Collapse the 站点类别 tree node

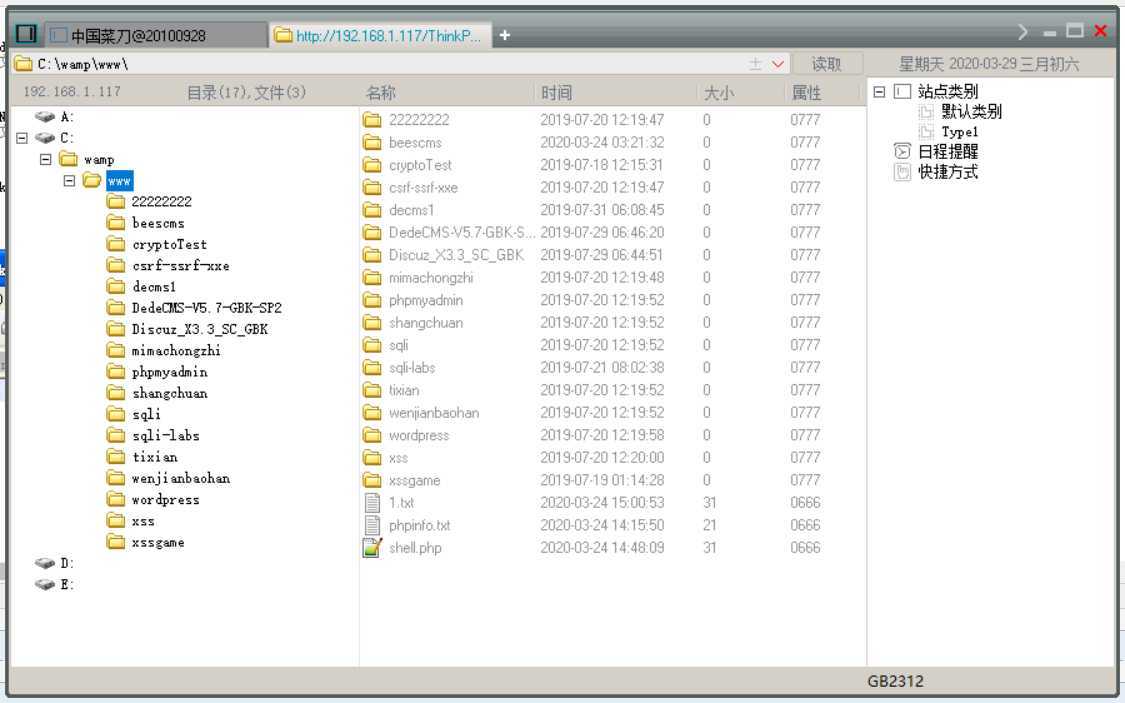coord(879,92)
